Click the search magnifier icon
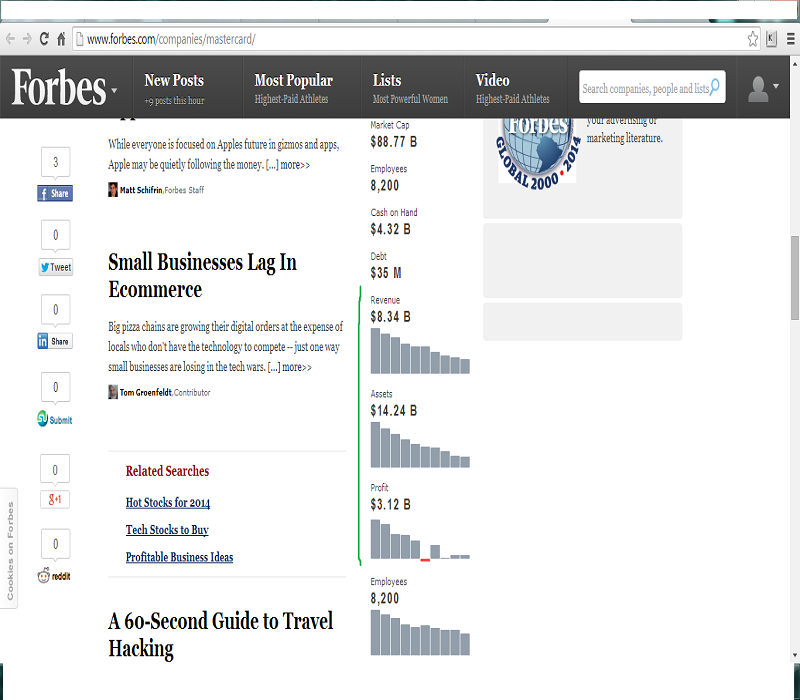The height and width of the screenshot is (700, 800). [716, 88]
